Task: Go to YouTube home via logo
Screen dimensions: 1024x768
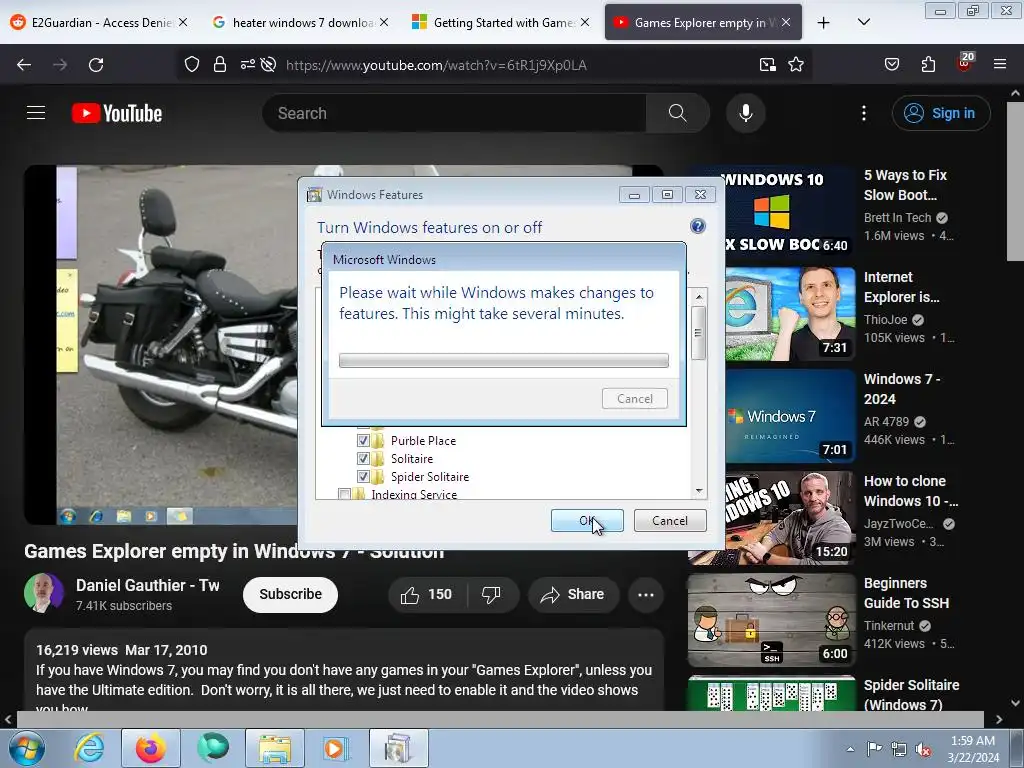Action: tap(117, 113)
